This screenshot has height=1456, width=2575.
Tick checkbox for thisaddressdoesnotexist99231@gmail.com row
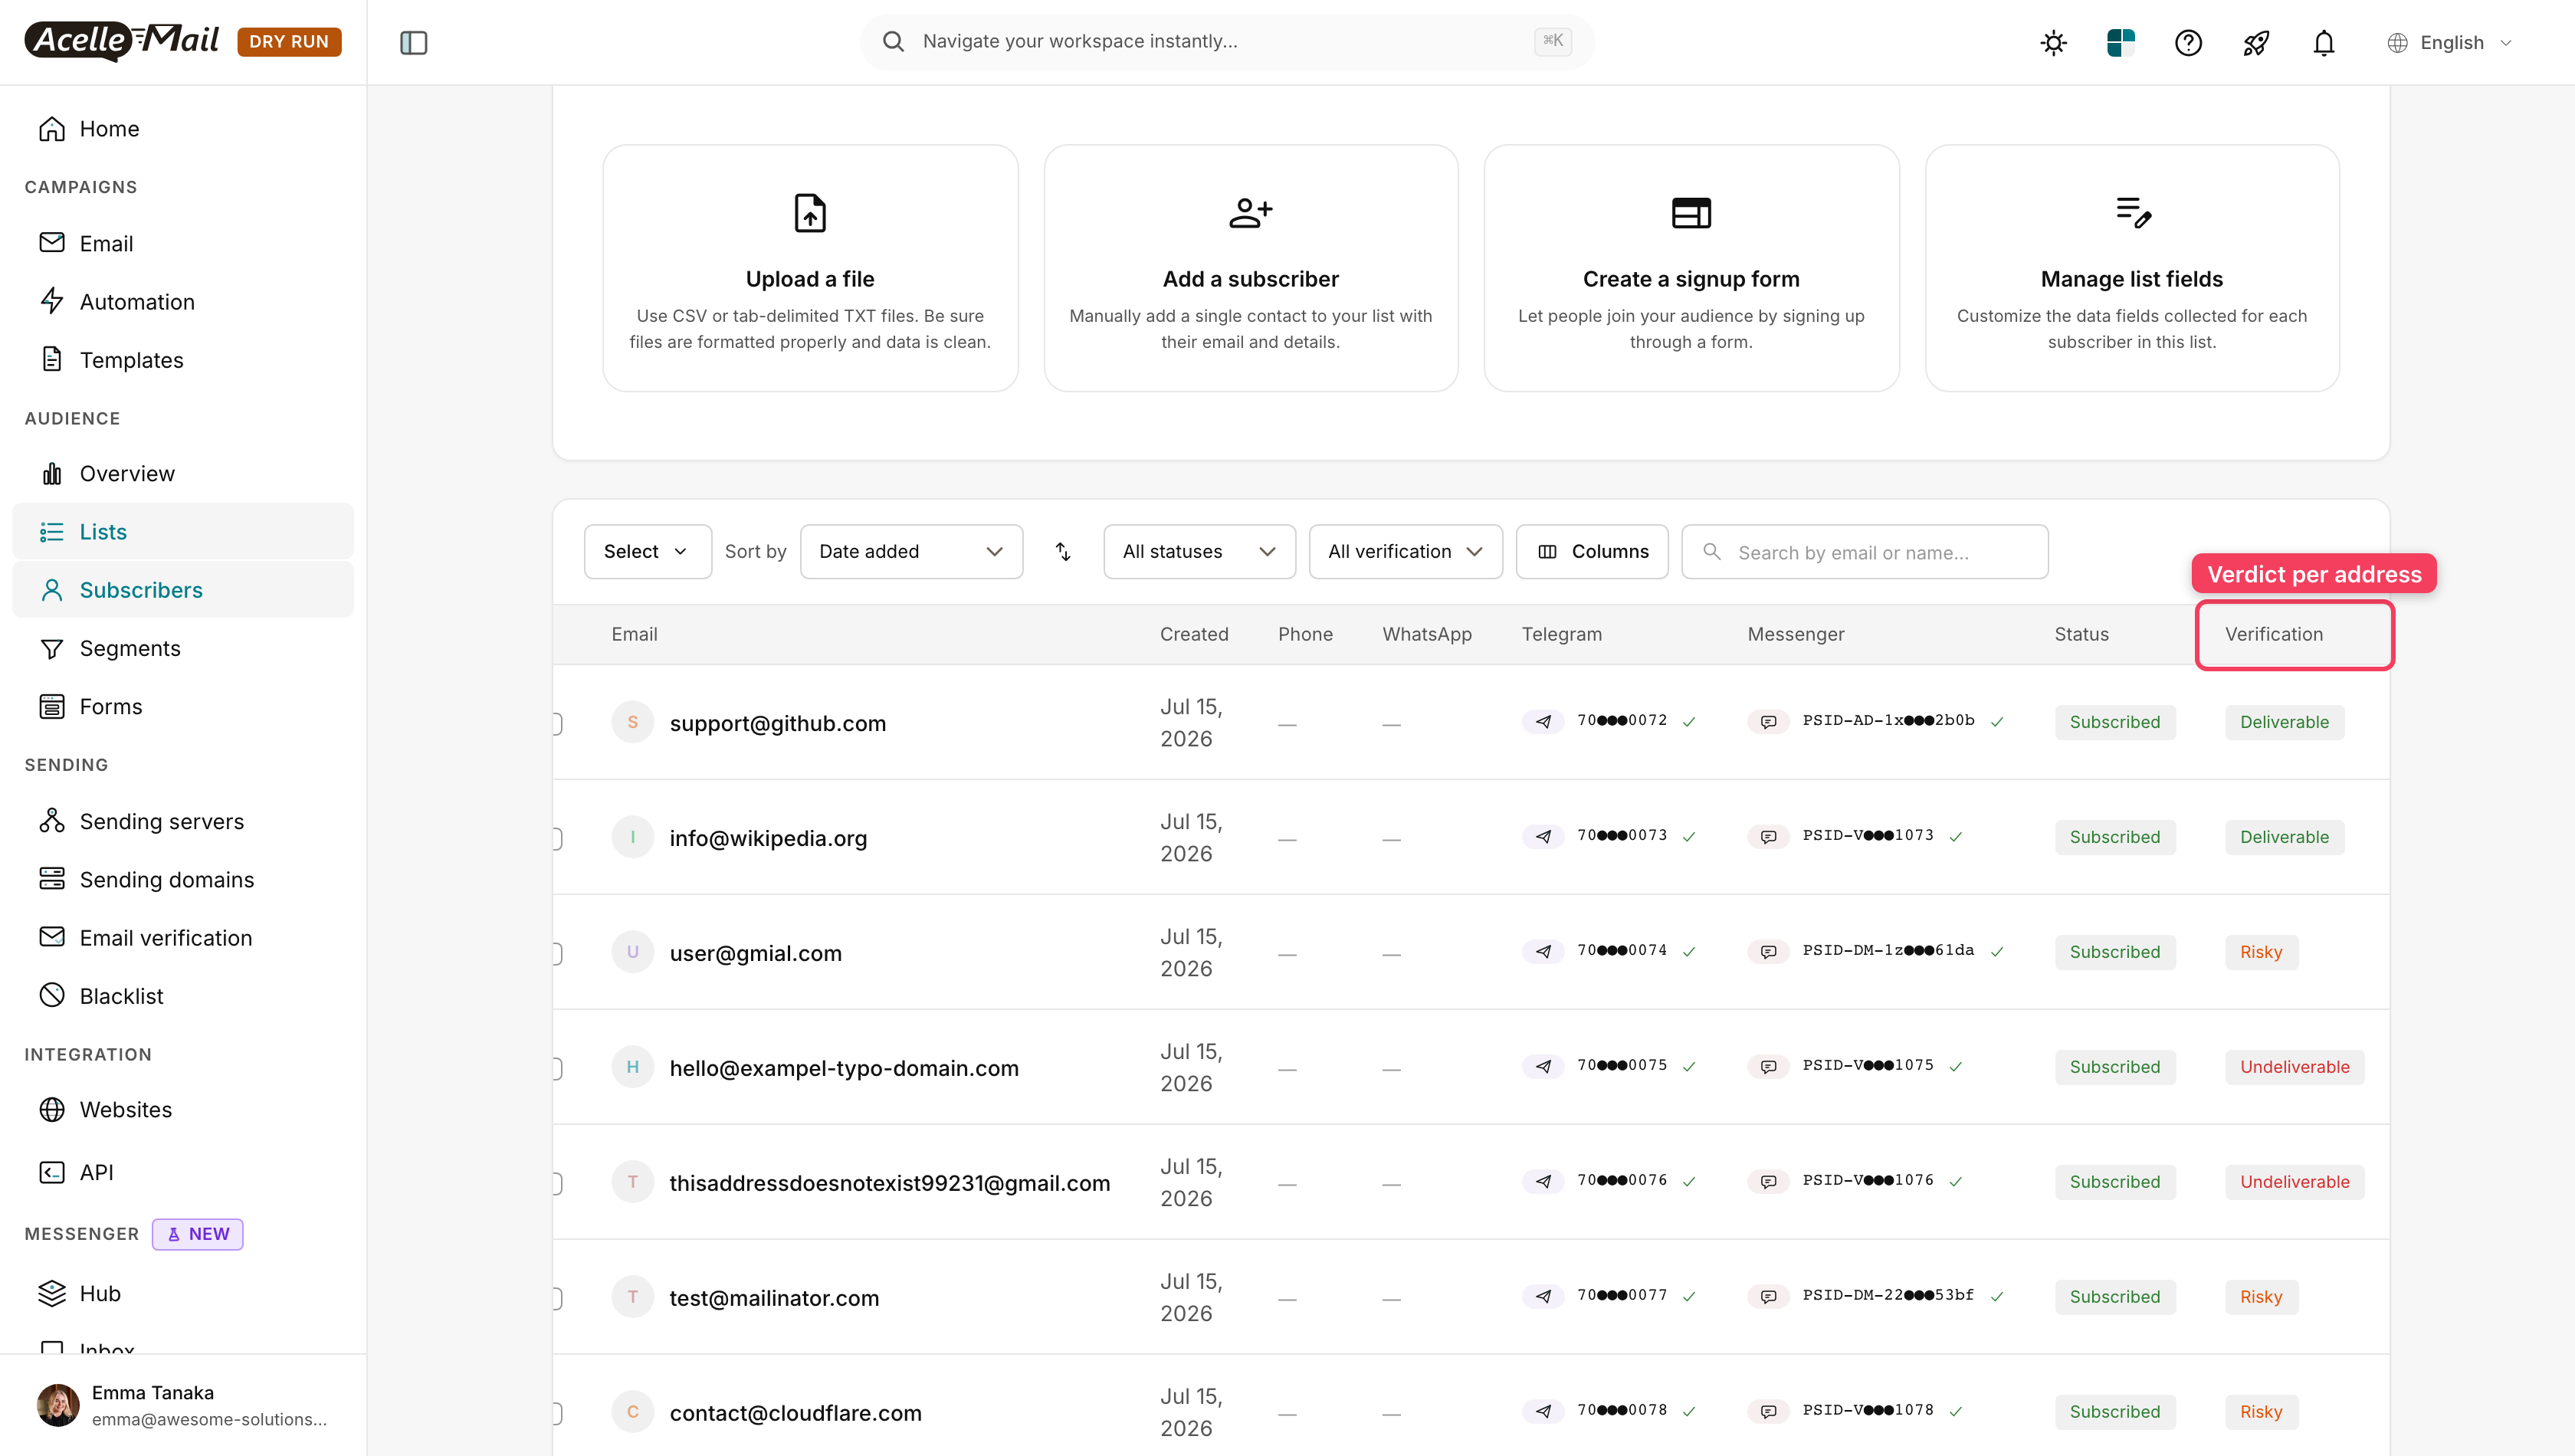point(557,1183)
